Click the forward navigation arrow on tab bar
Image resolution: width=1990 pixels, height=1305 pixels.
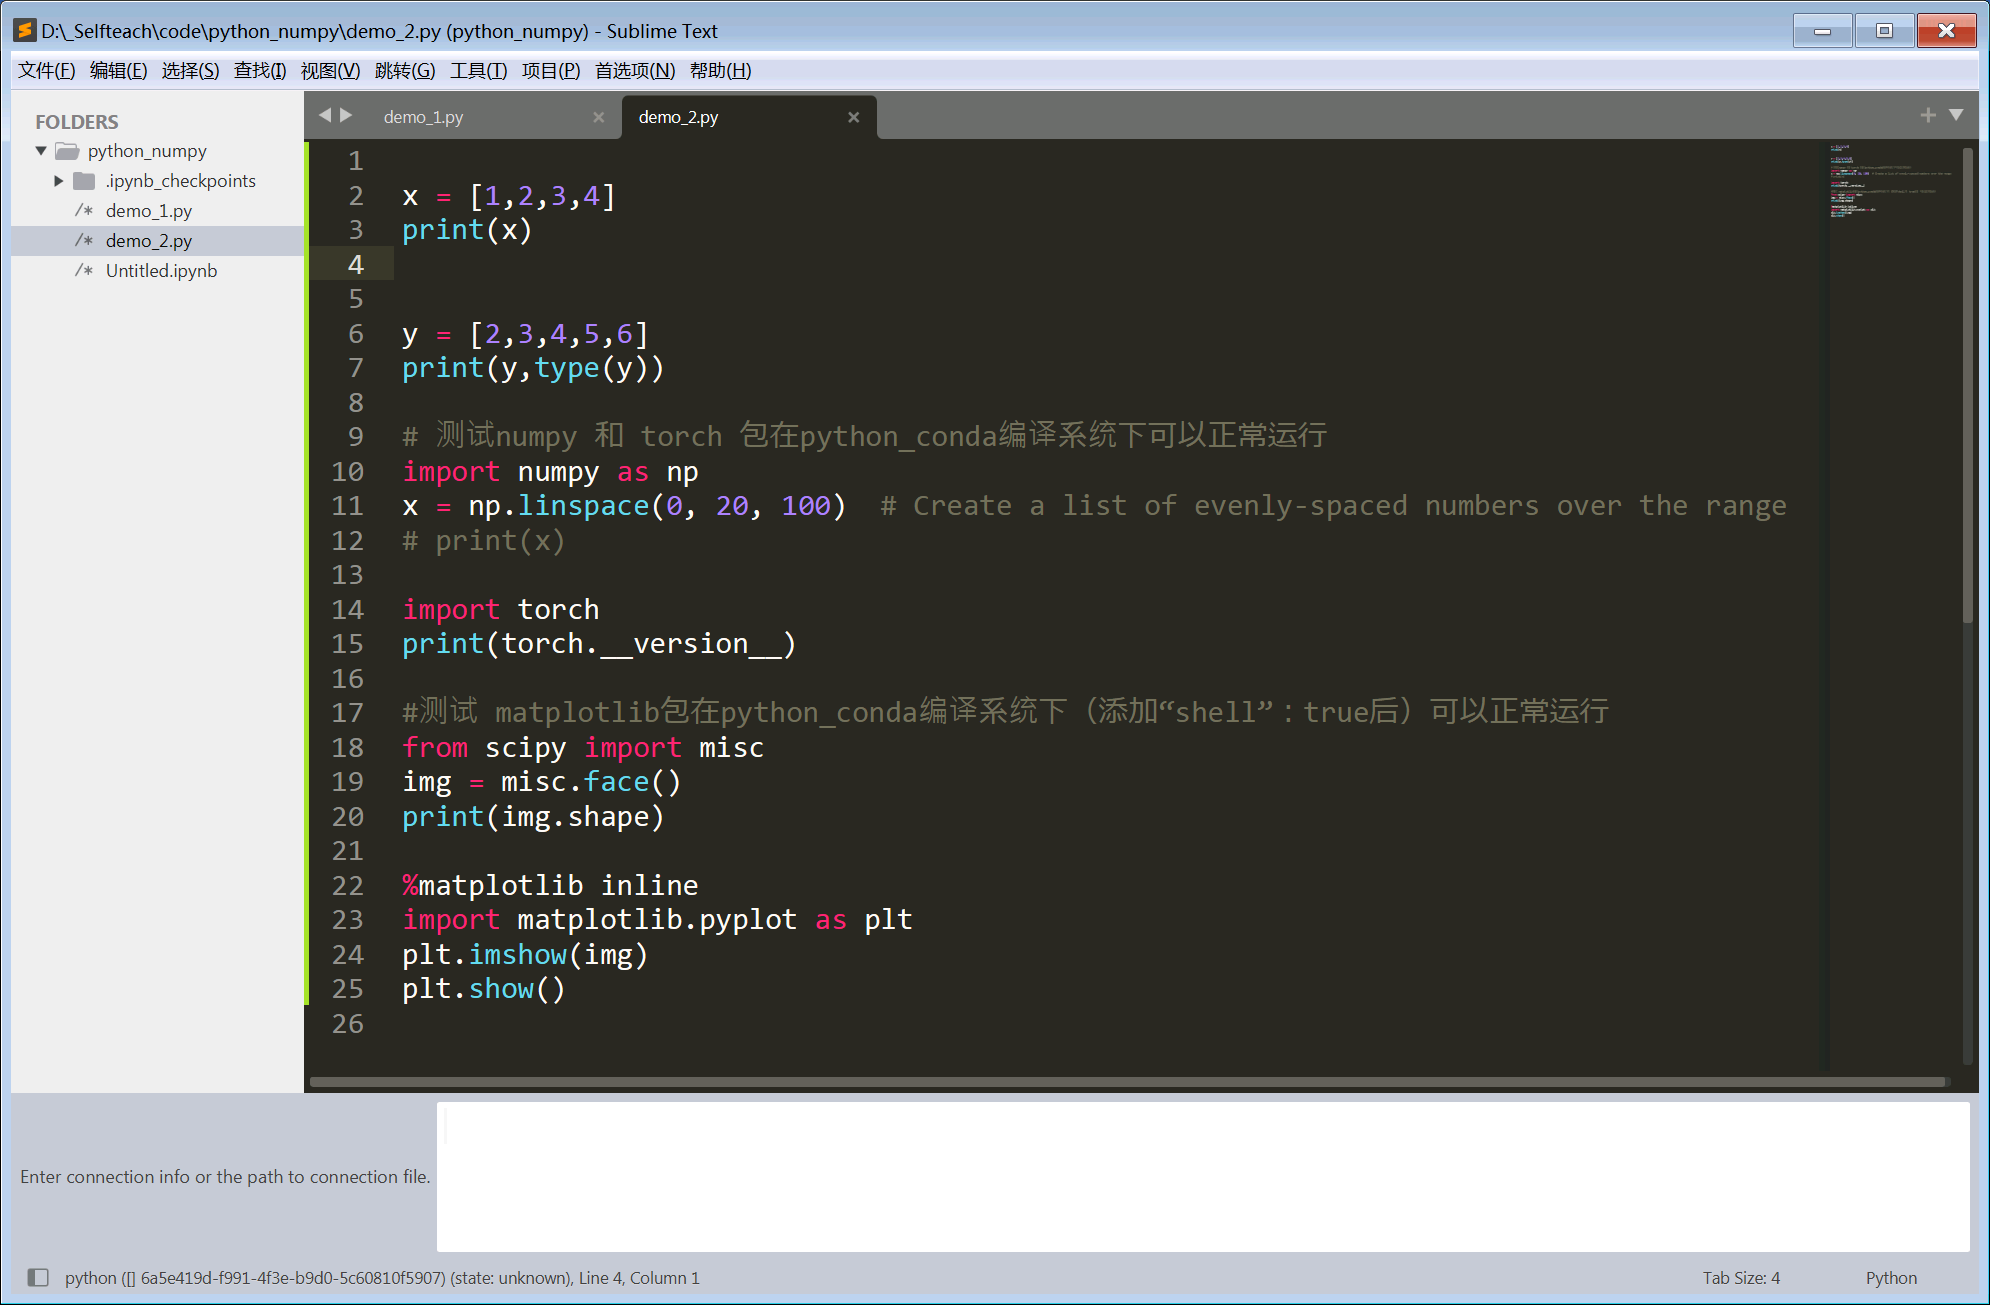[x=347, y=115]
